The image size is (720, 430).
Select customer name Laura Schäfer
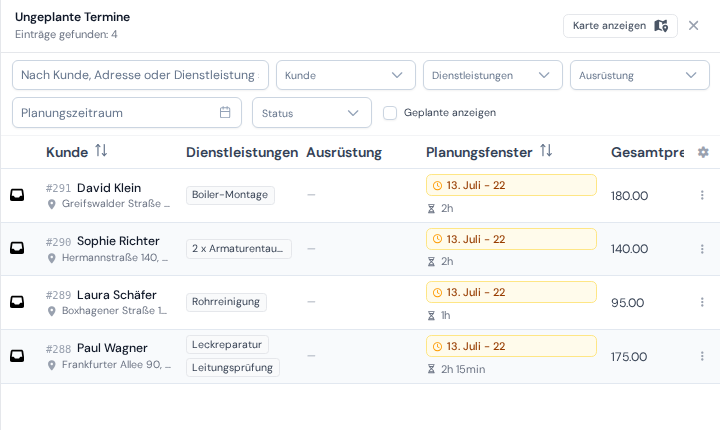pyautogui.click(x=117, y=294)
